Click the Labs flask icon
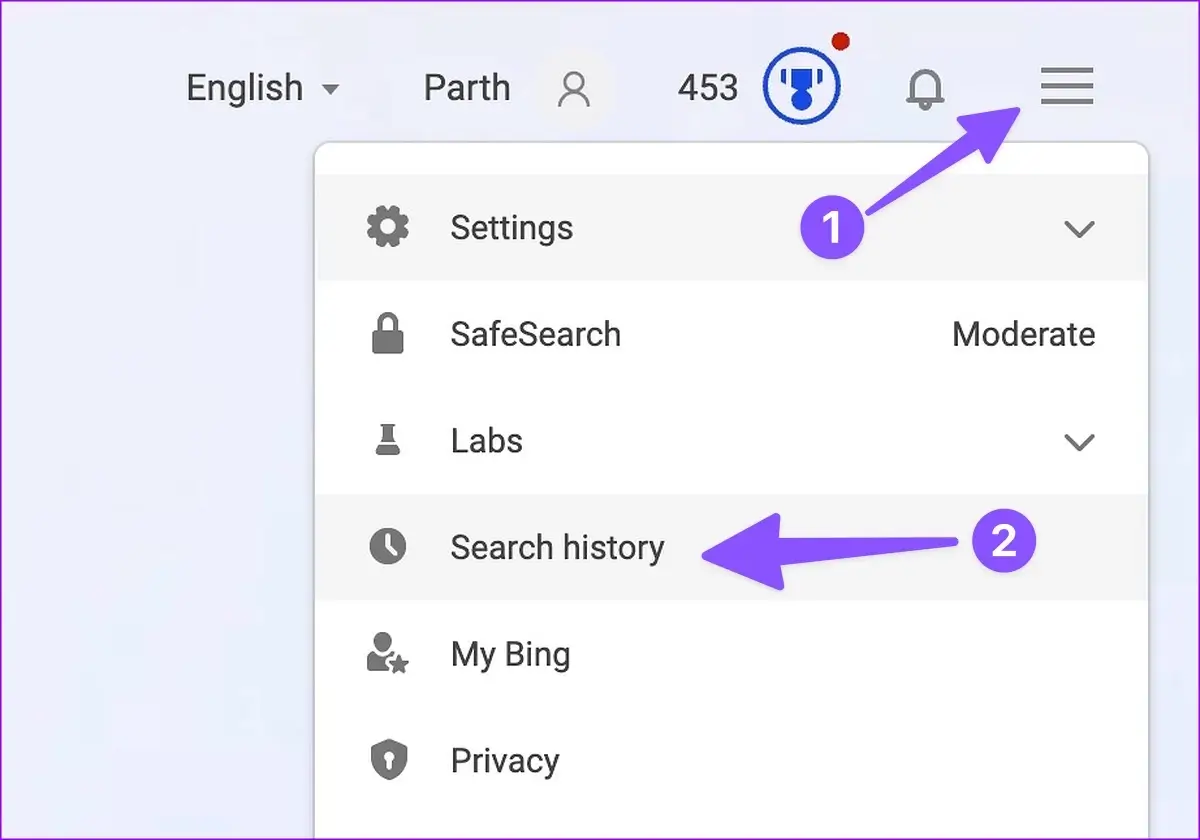The height and width of the screenshot is (840, 1200). 388,441
